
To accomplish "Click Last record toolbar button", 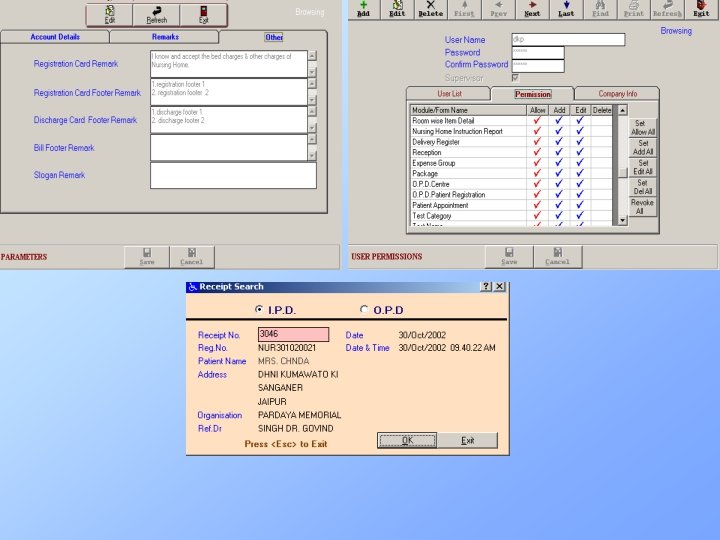I will coord(566,9).
